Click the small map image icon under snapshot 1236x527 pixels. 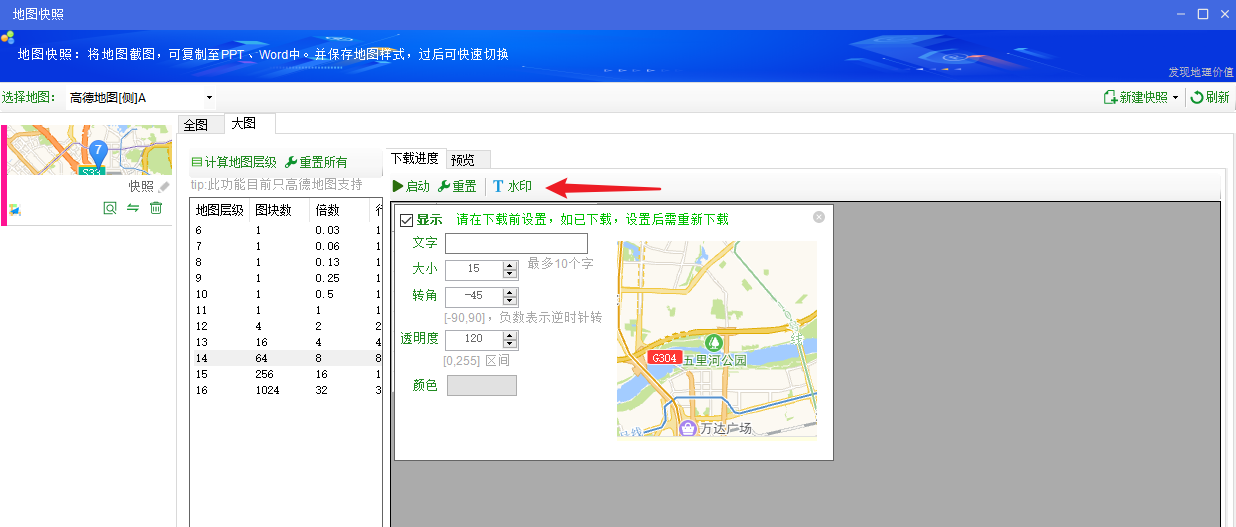click(15, 209)
